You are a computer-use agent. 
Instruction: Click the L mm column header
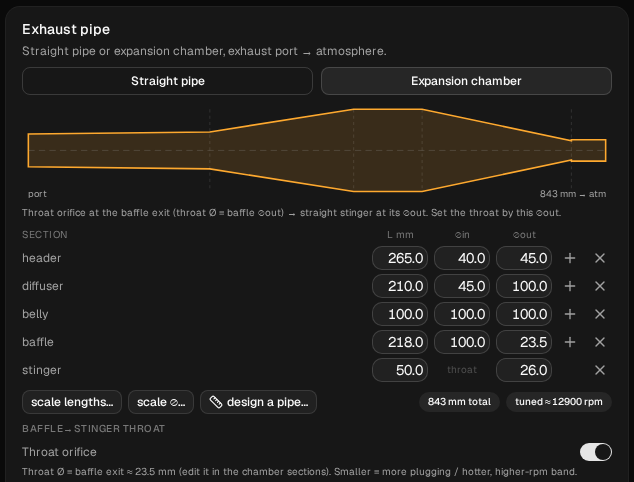click(400, 235)
